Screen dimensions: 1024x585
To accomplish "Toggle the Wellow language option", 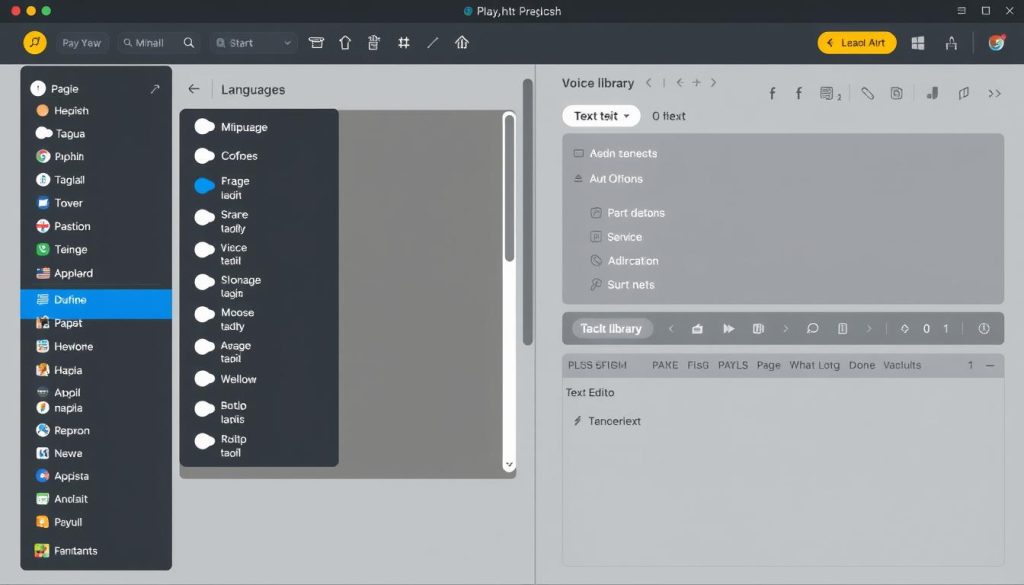I will coord(206,379).
